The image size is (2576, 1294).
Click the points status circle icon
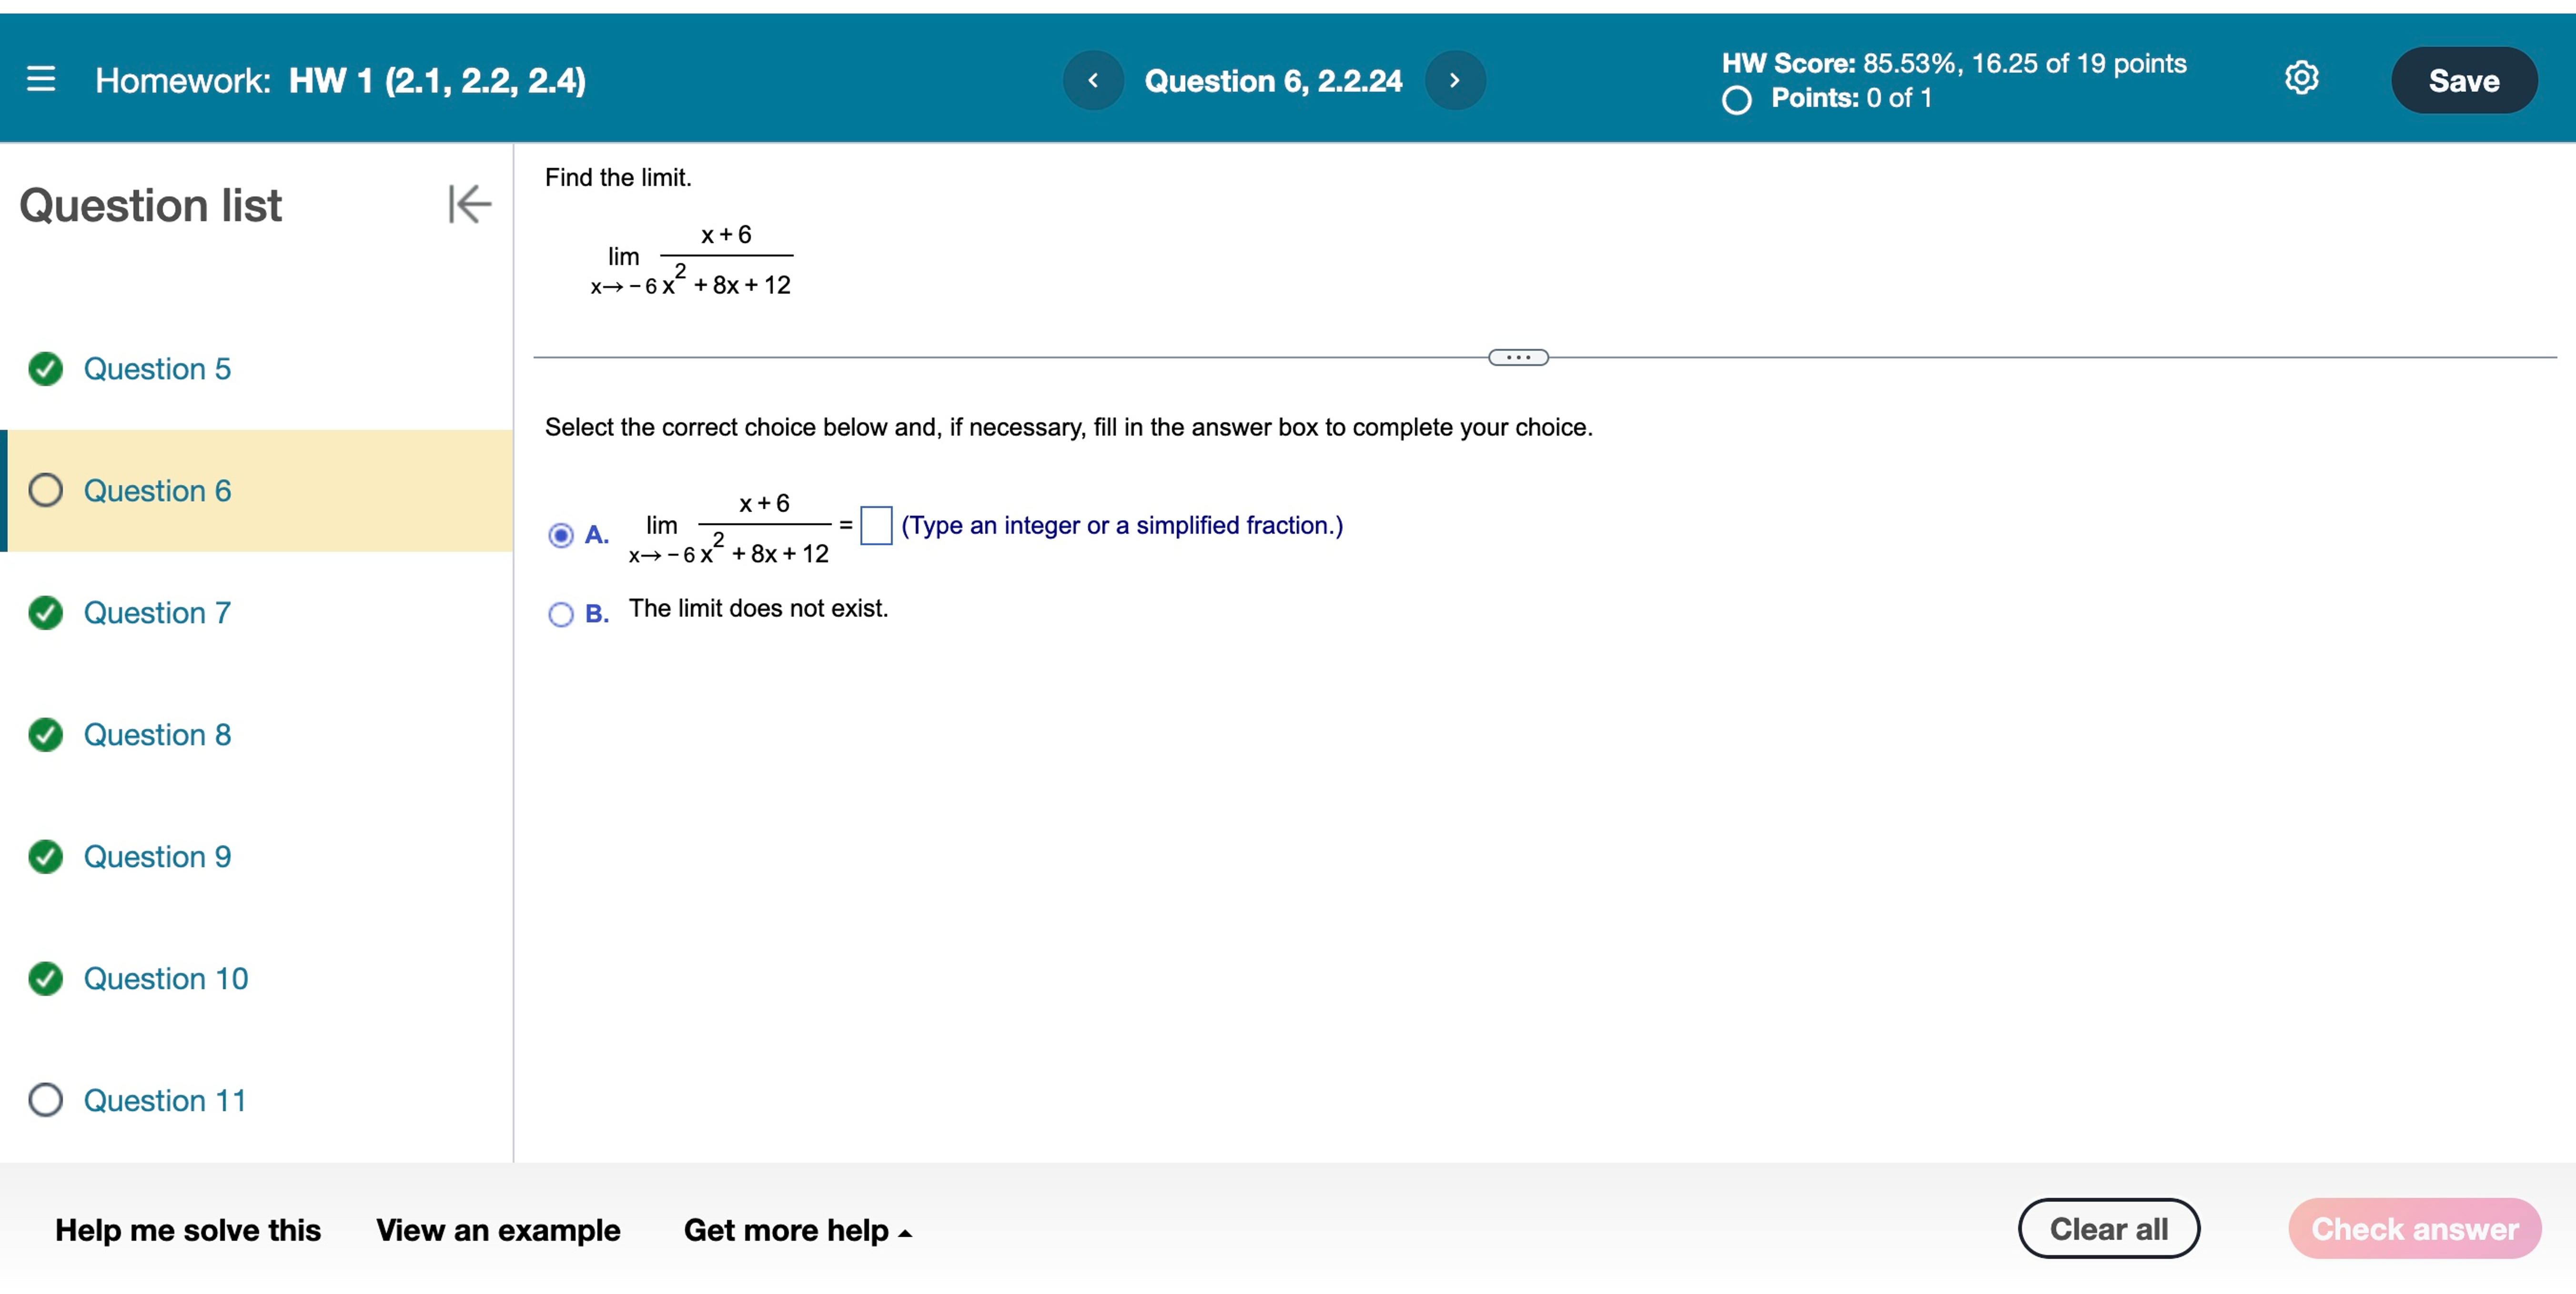point(1737,100)
